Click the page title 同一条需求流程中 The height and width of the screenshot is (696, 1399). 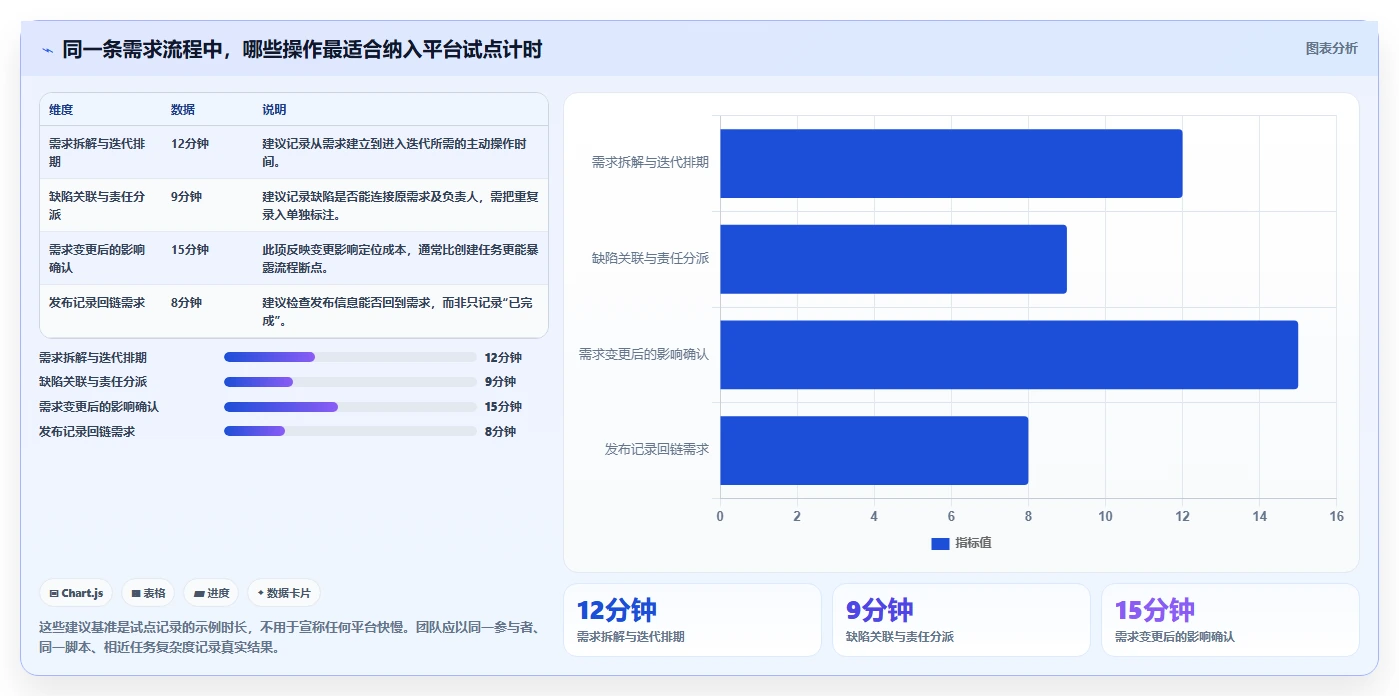(x=302, y=50)
